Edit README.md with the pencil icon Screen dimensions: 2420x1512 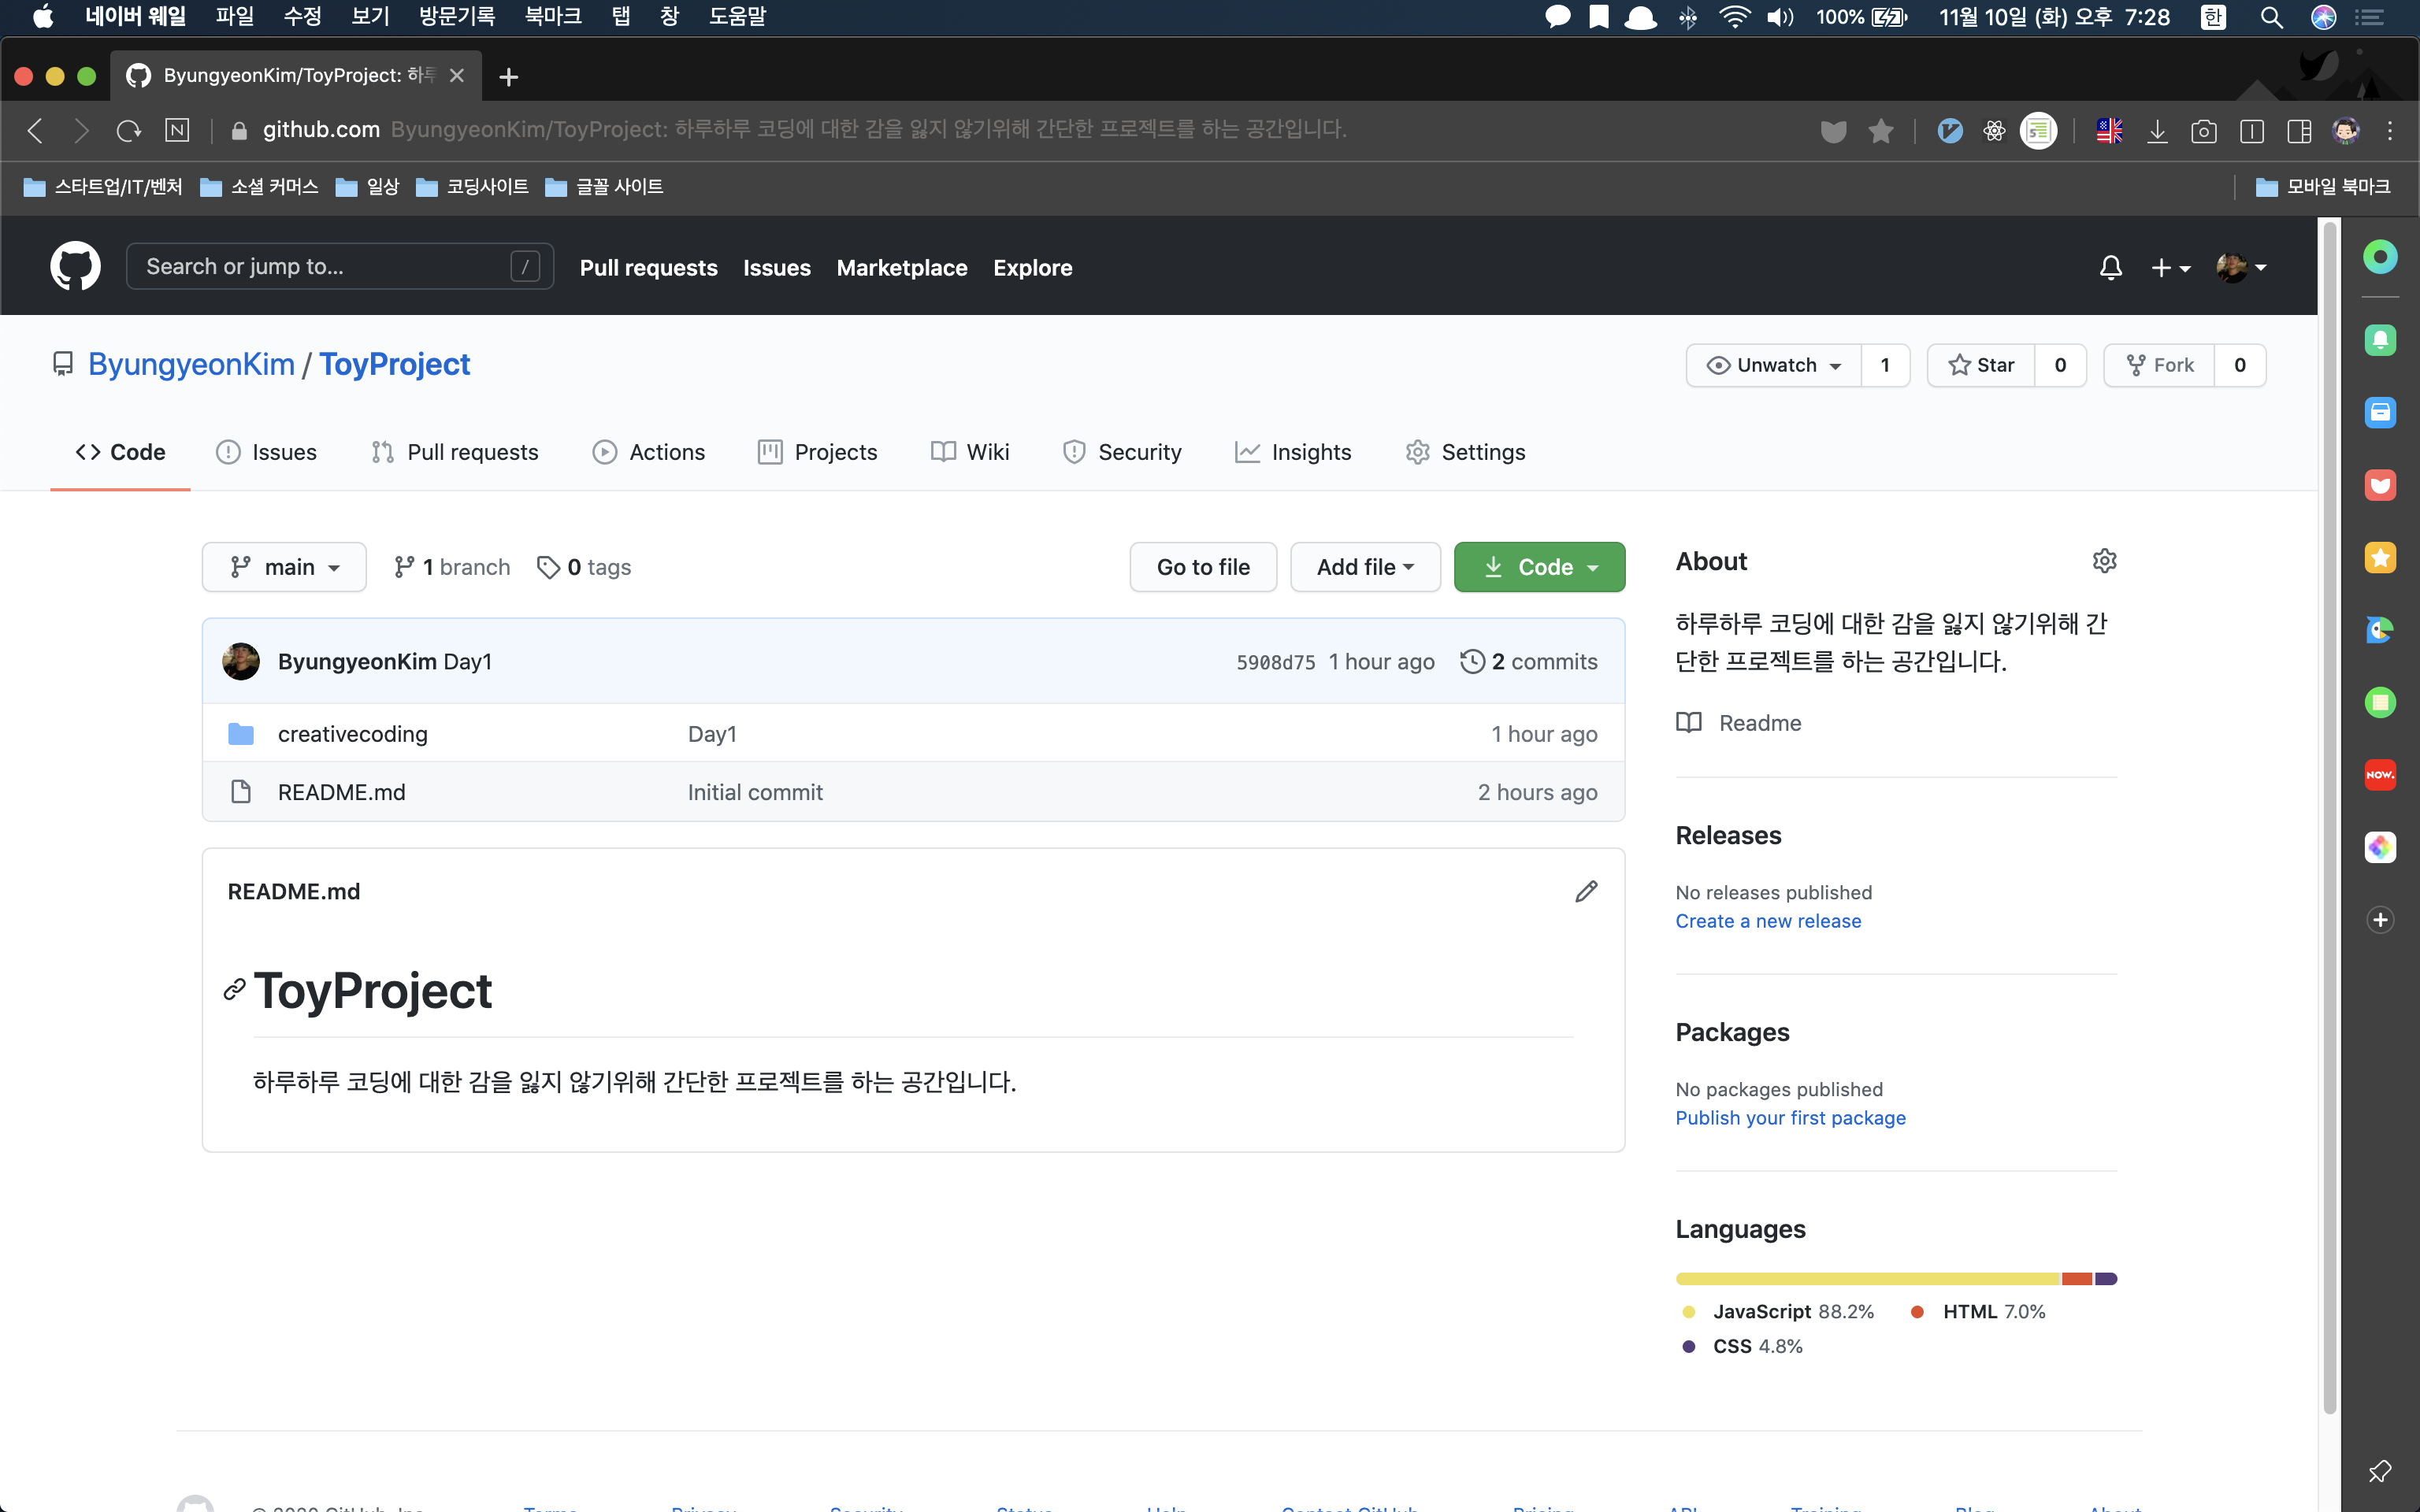click(1586, 891)
